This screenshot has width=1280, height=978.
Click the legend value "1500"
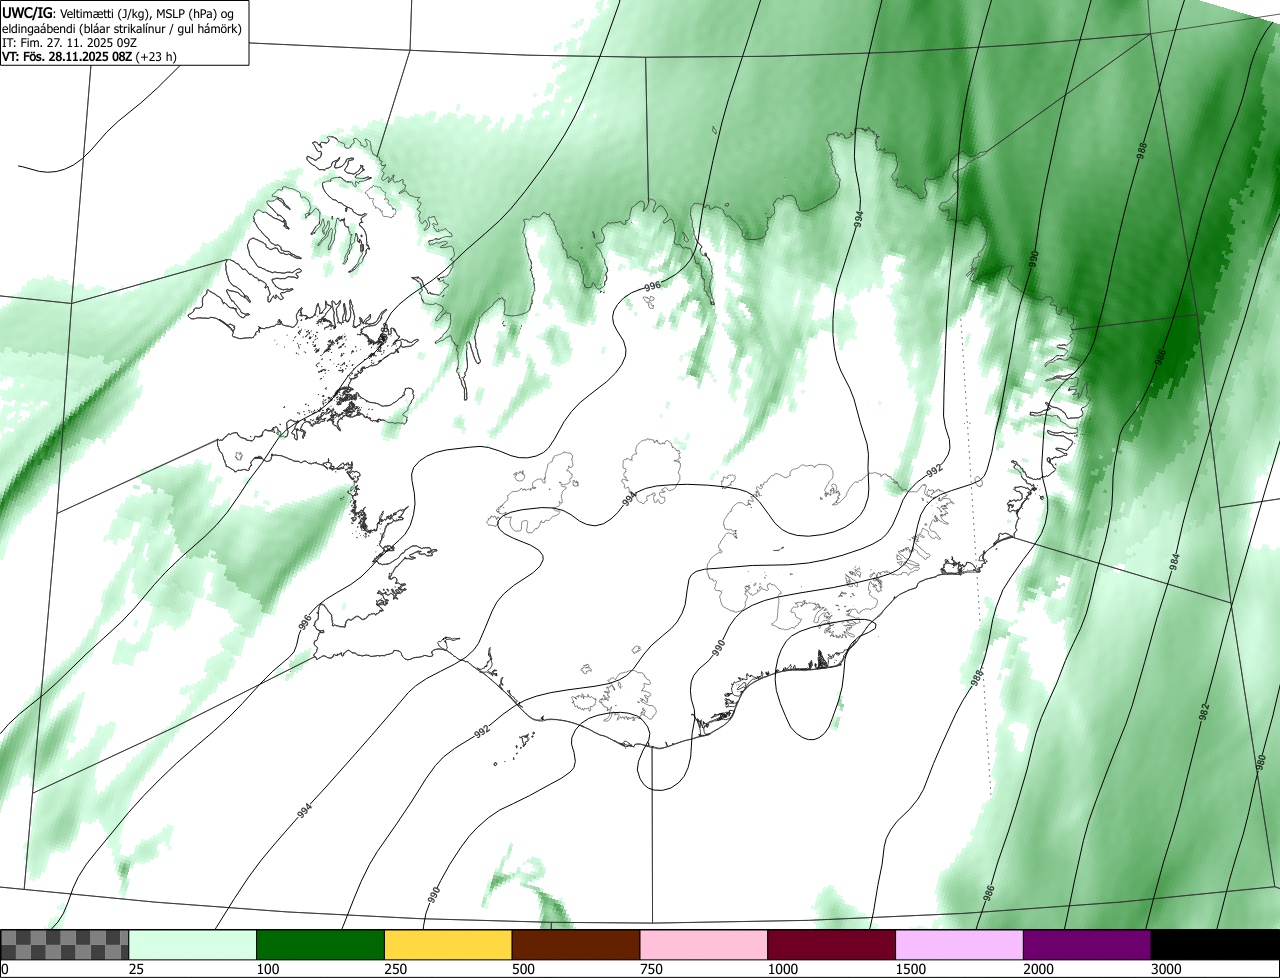(910, 970)
